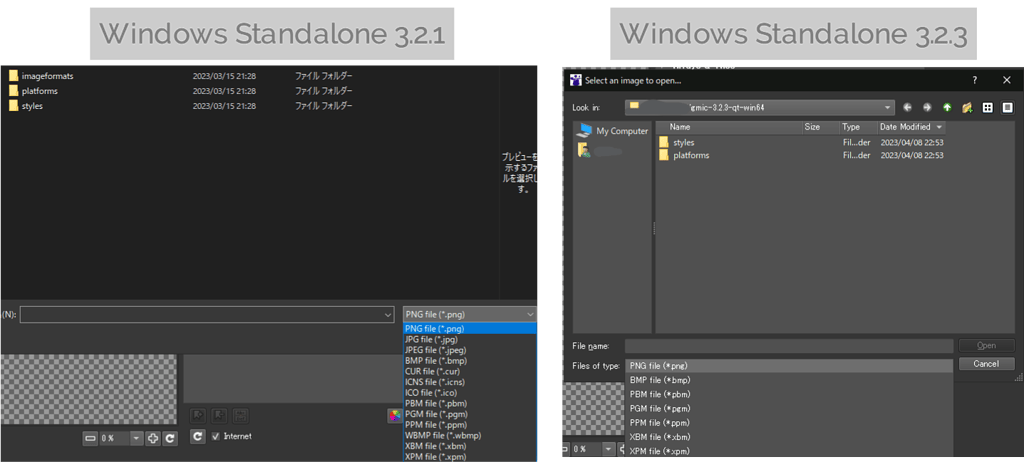Click the add fave icon below filter list

click(x=199, y=416)
